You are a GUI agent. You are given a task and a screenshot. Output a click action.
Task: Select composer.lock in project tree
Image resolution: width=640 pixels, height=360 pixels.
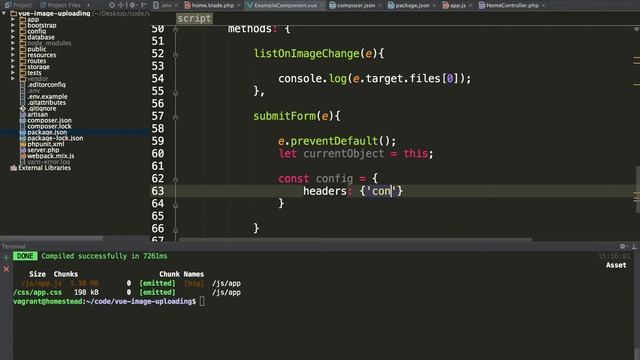coord(49,126)
